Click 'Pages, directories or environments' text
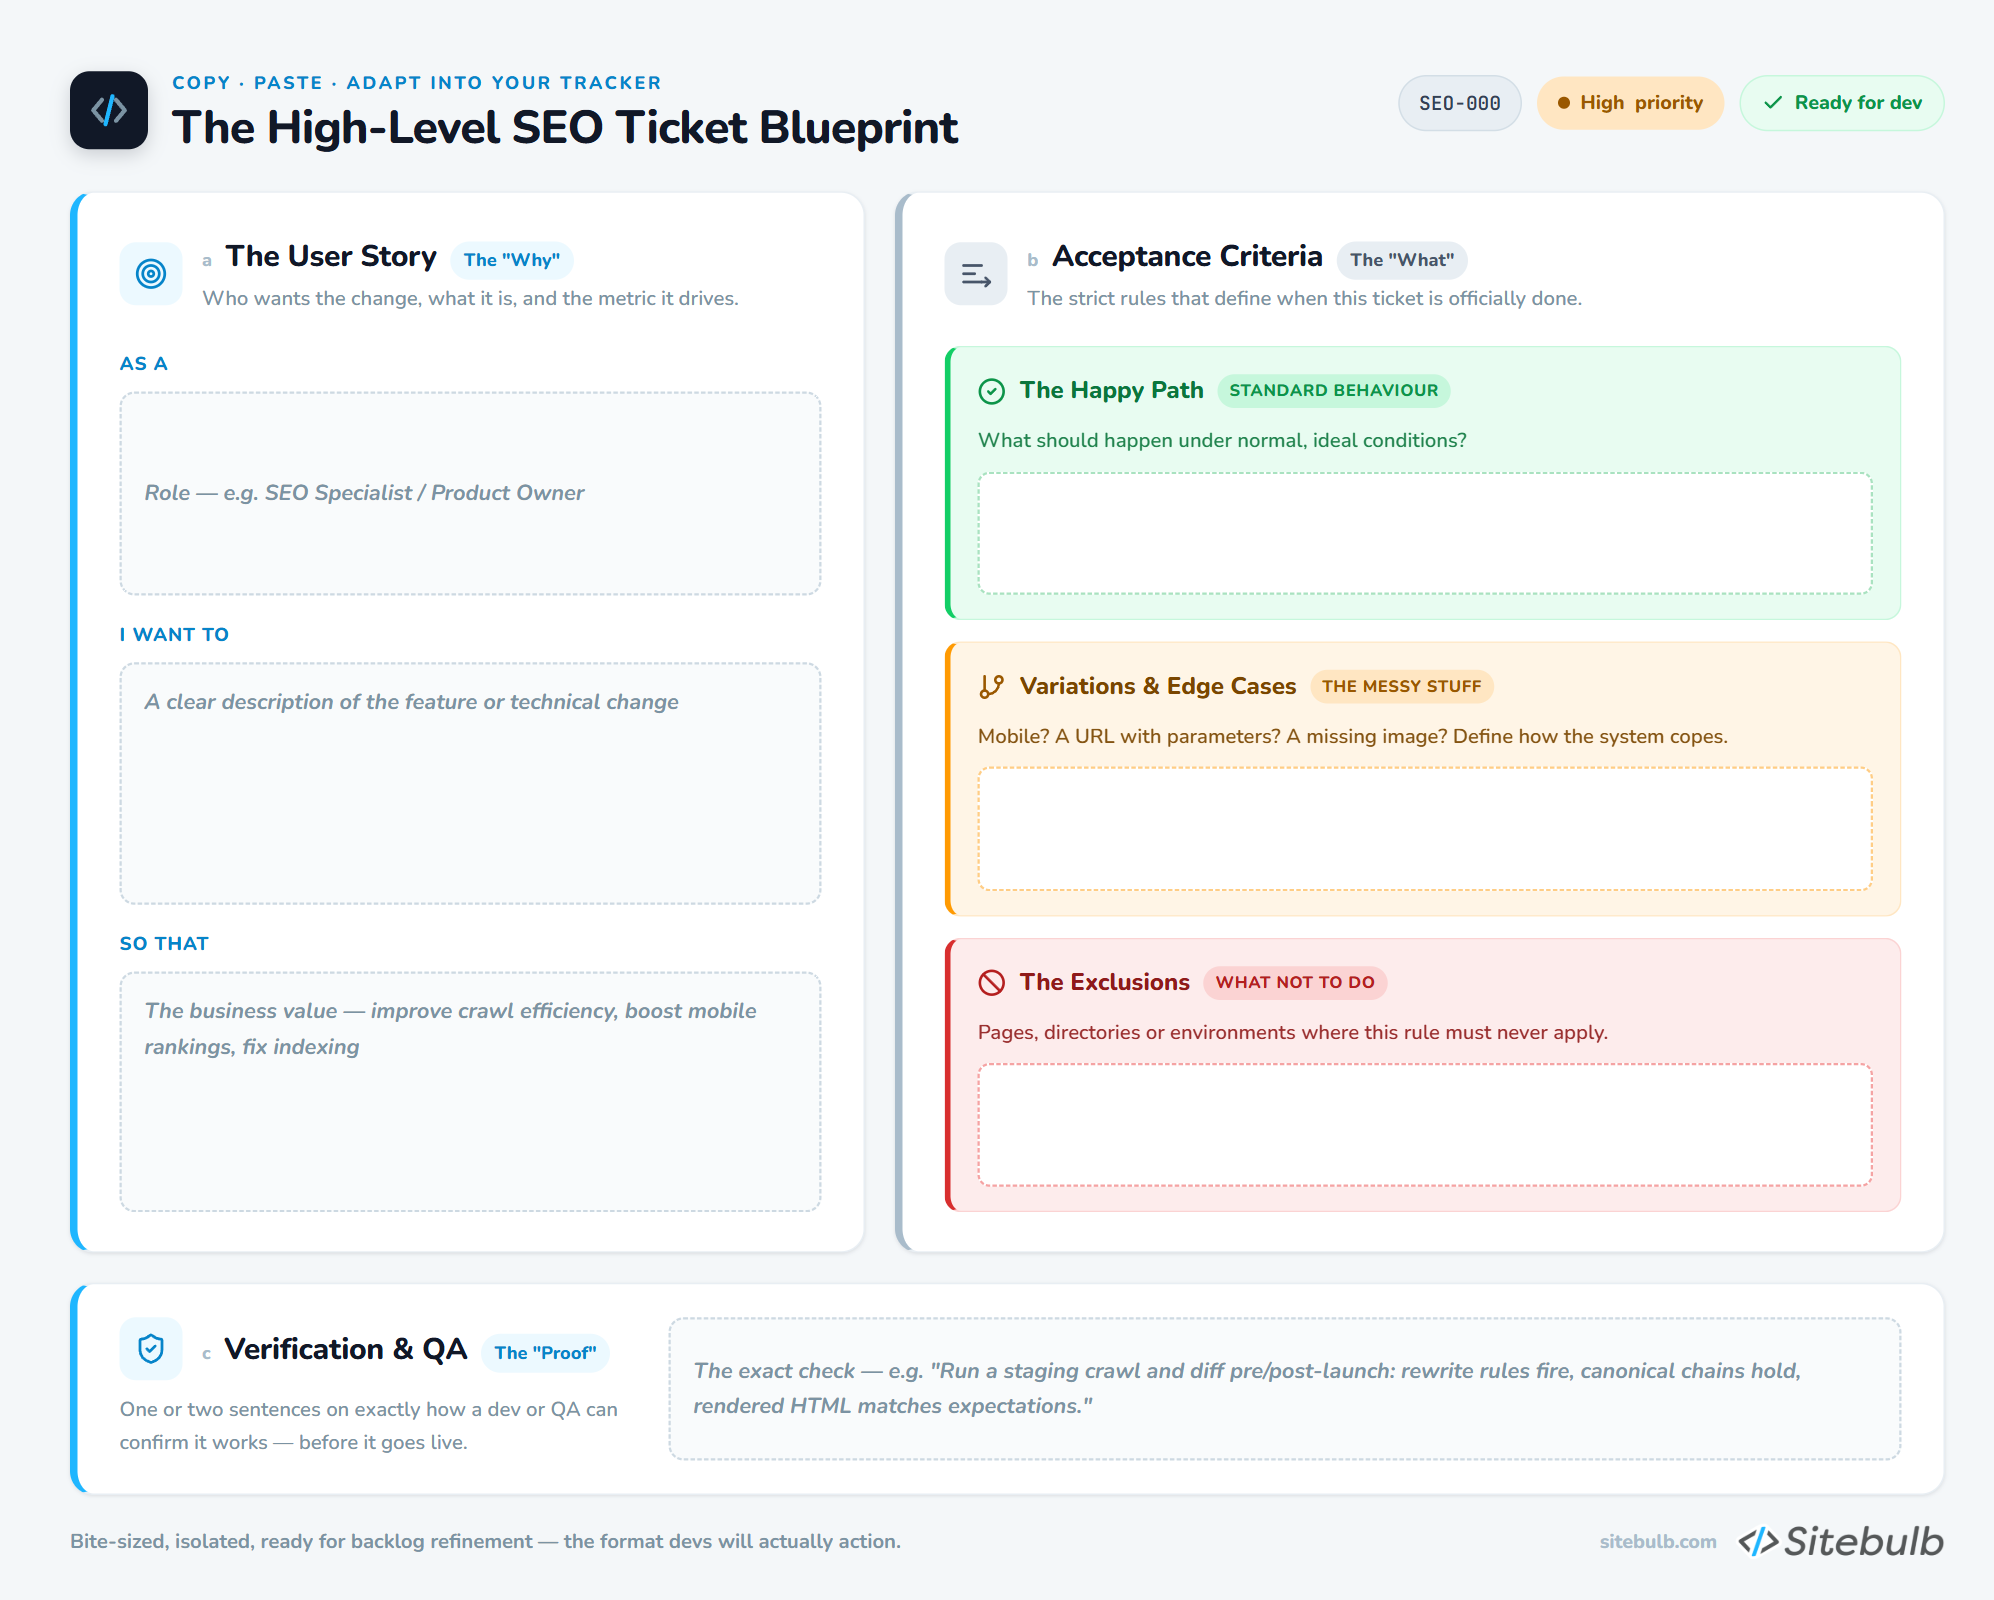The width and height of the screenshot is (1994, 1600). [x=1293, y=1033]
